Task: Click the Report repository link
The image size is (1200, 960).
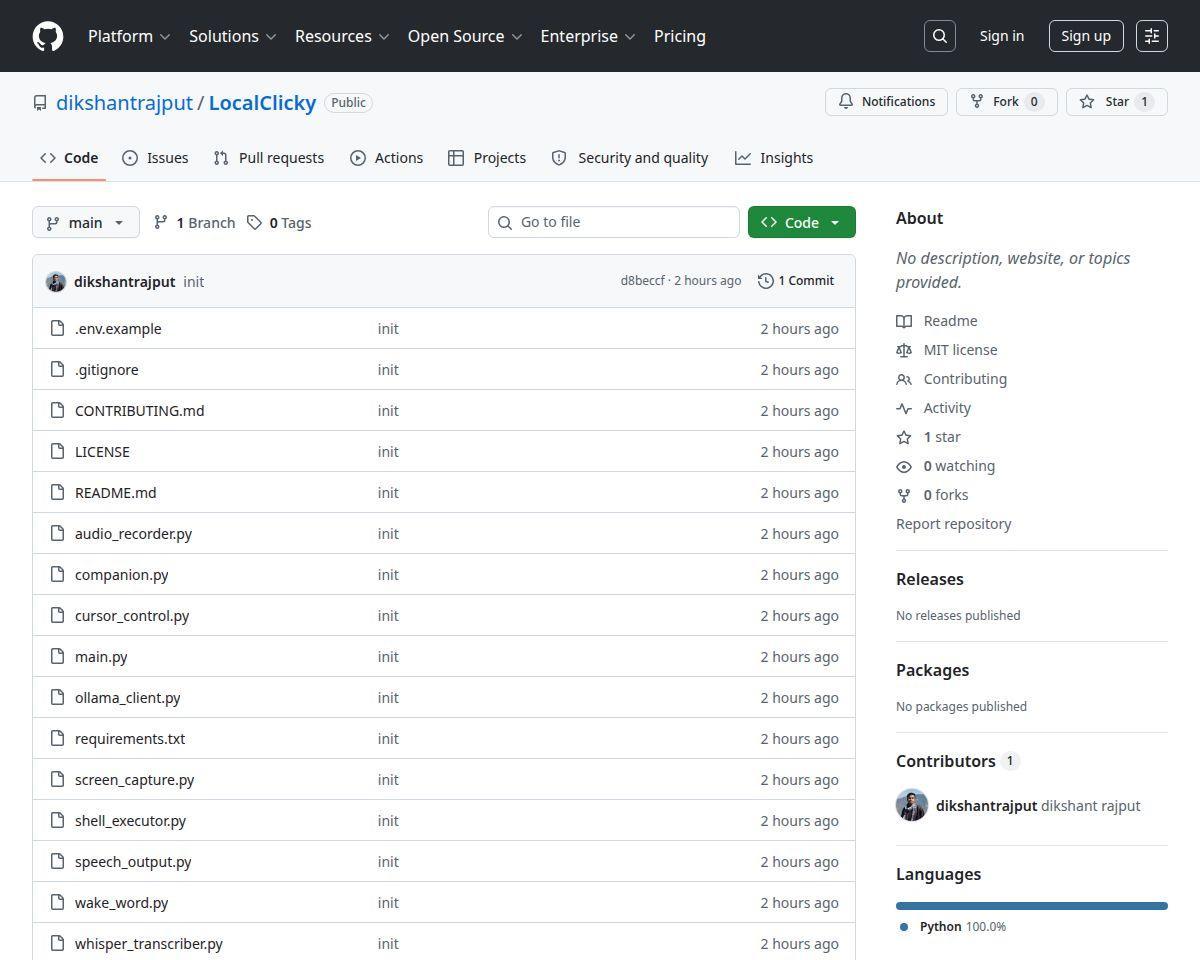Action: point(953,524)
